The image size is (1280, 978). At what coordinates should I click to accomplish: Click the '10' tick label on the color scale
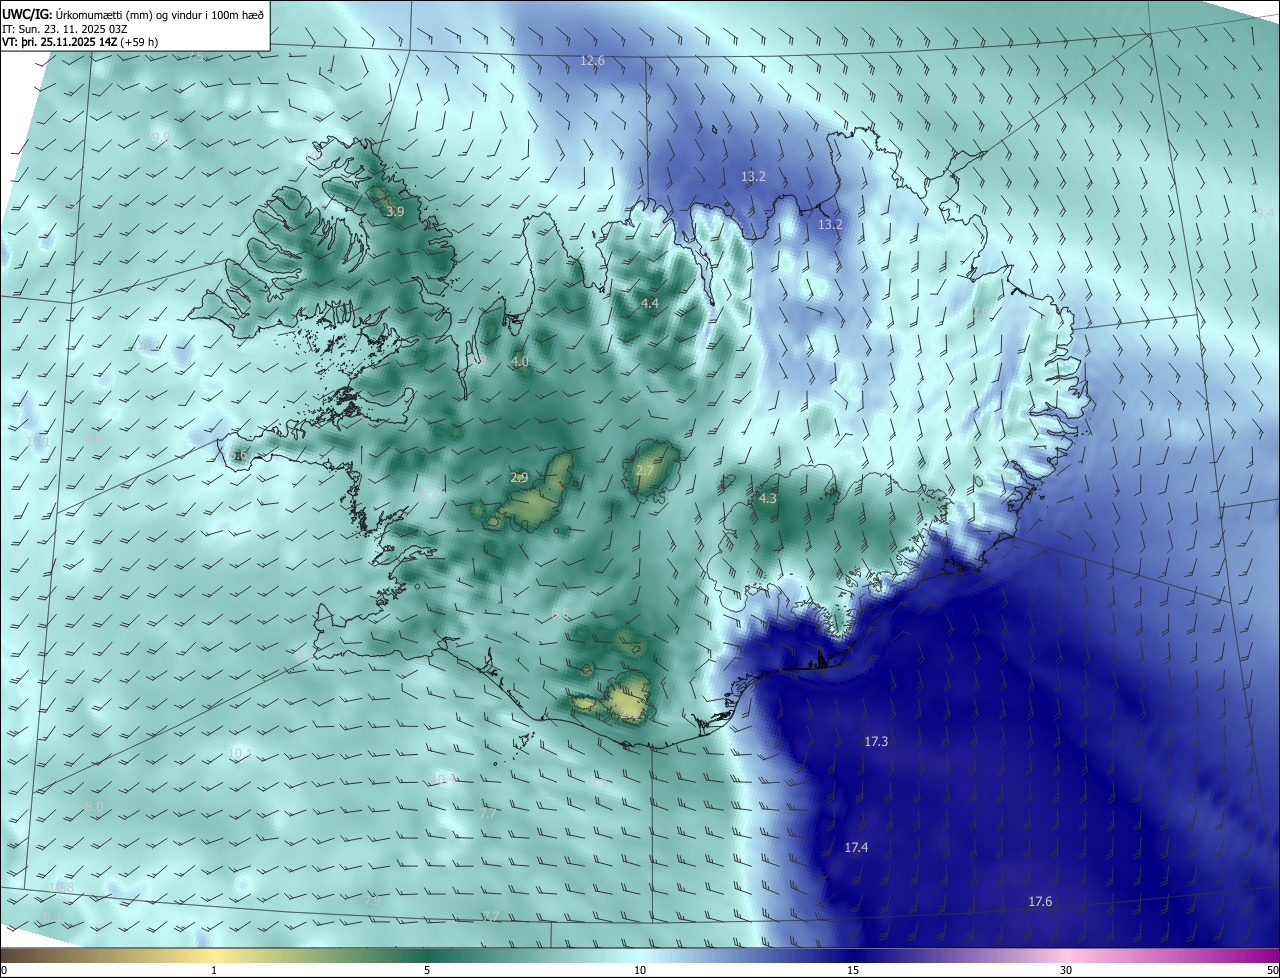pos(640,971)
